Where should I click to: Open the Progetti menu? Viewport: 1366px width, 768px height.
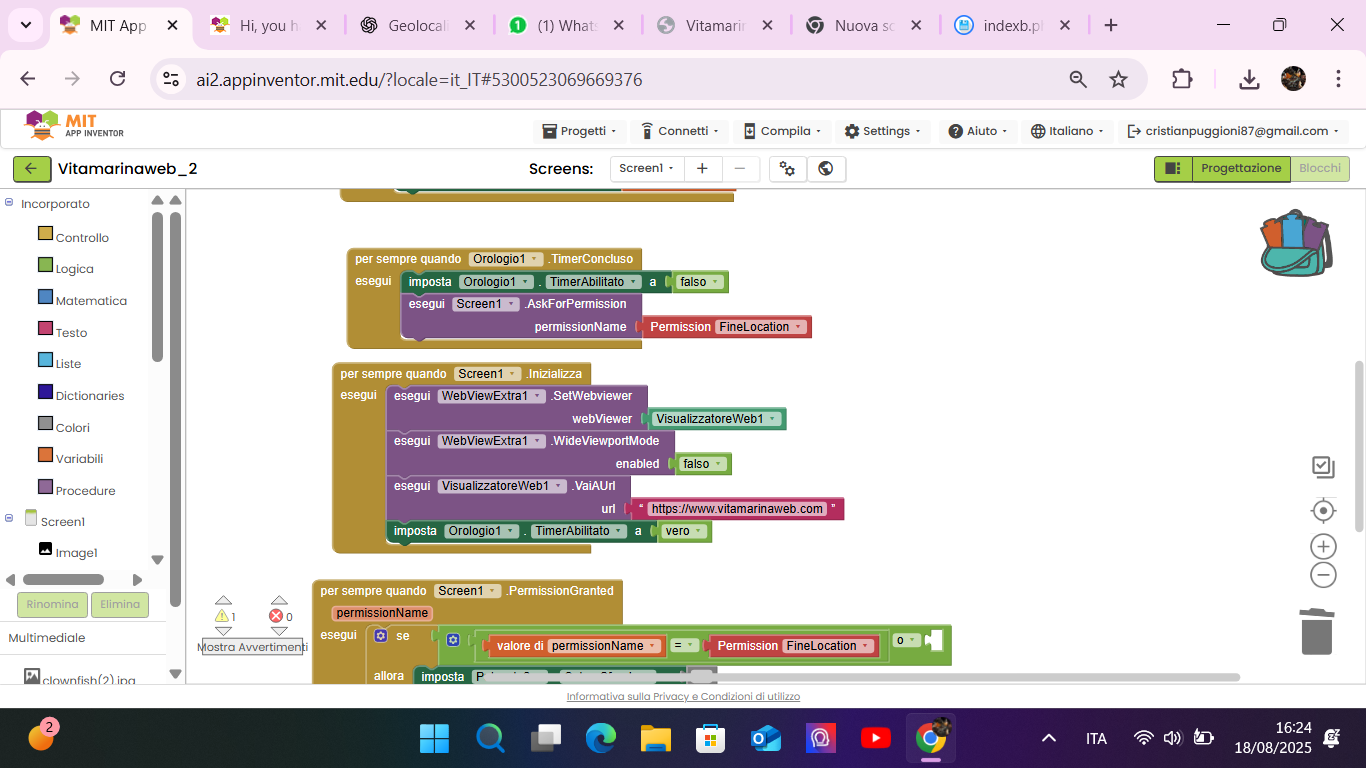(584, 131)
